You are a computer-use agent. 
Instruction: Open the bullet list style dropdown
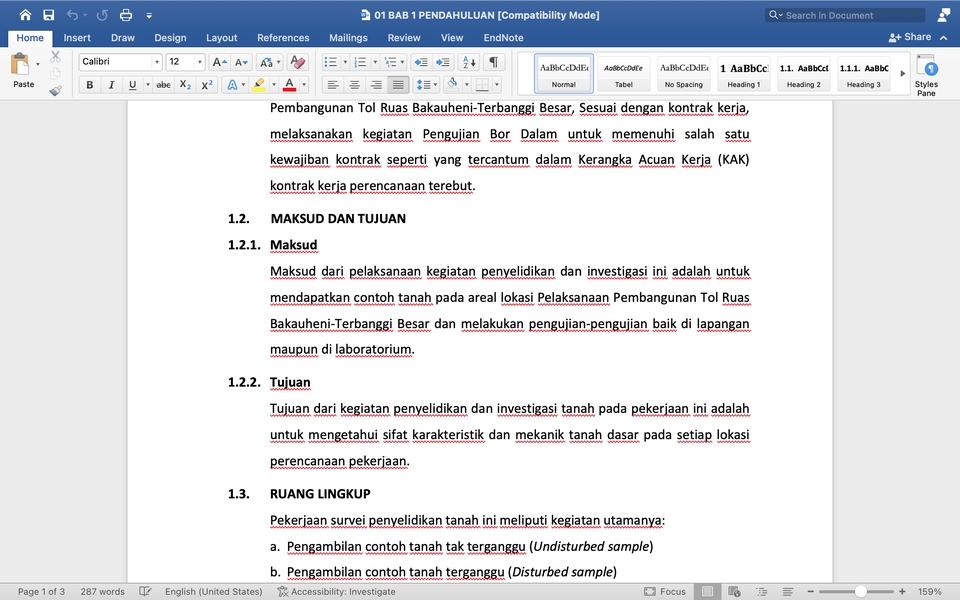coord(345,62)
